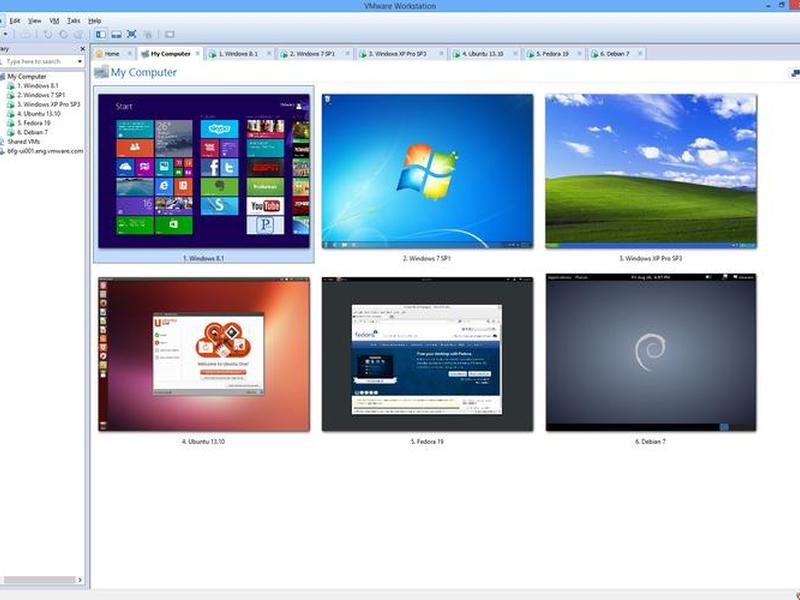Screen dimensions: 800x600
Task: Select My Computer in the library tree
Action: [x=27, y=77]
